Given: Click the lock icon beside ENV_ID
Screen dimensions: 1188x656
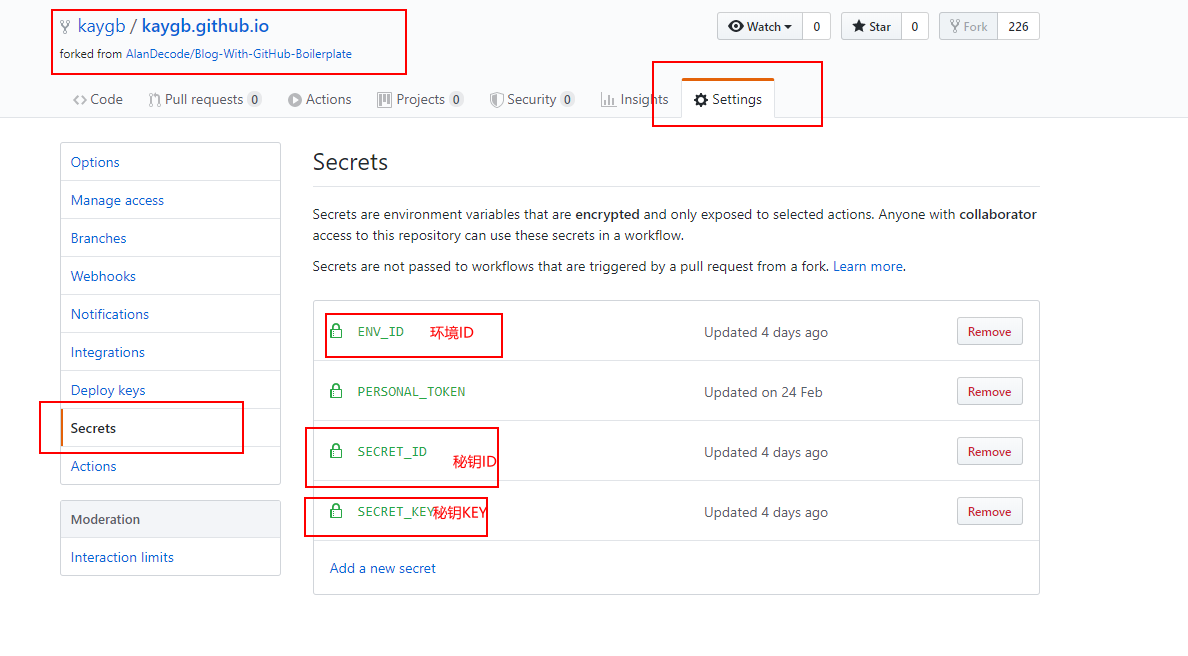Looking at the screenshot, I should 336,331.
